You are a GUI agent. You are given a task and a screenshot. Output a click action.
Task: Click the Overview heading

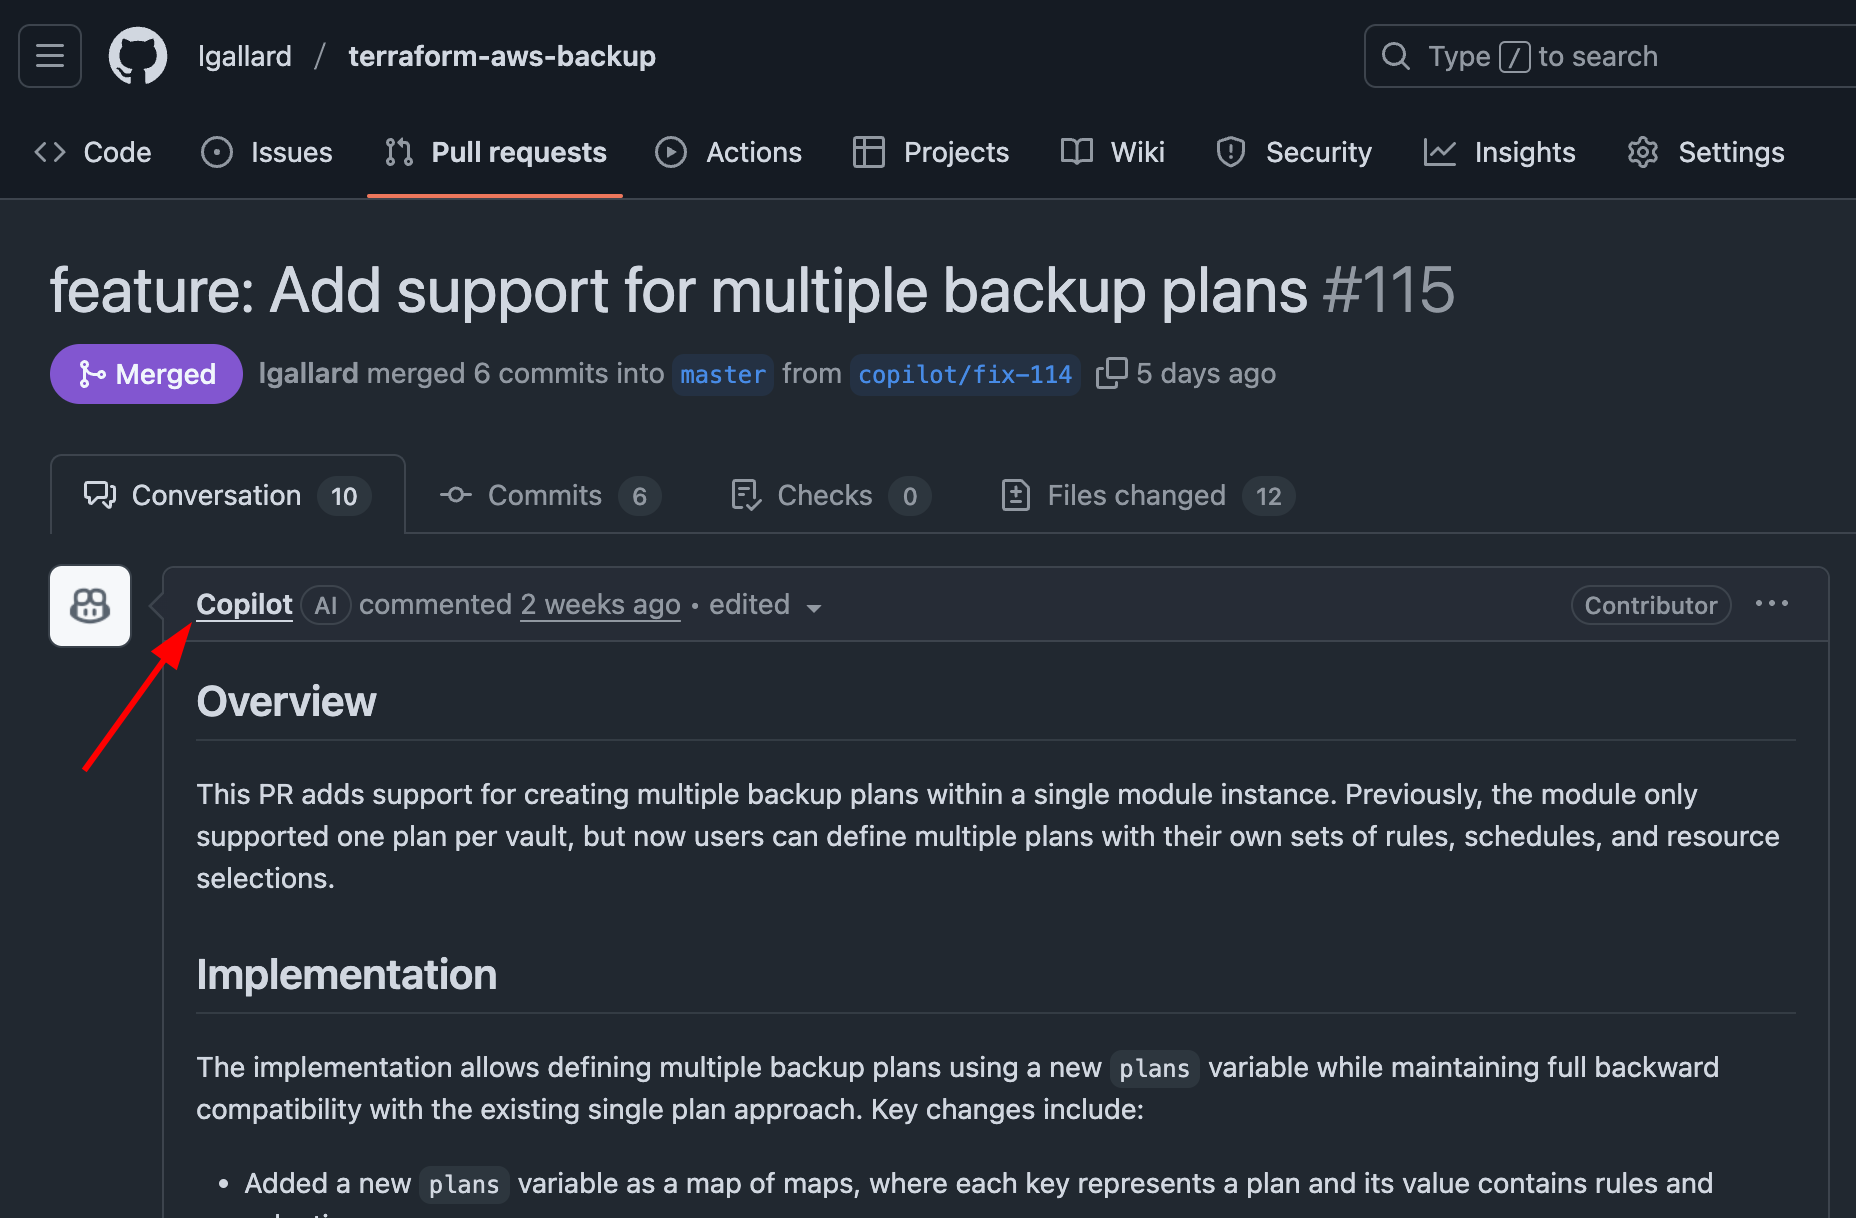coord(286,702)
